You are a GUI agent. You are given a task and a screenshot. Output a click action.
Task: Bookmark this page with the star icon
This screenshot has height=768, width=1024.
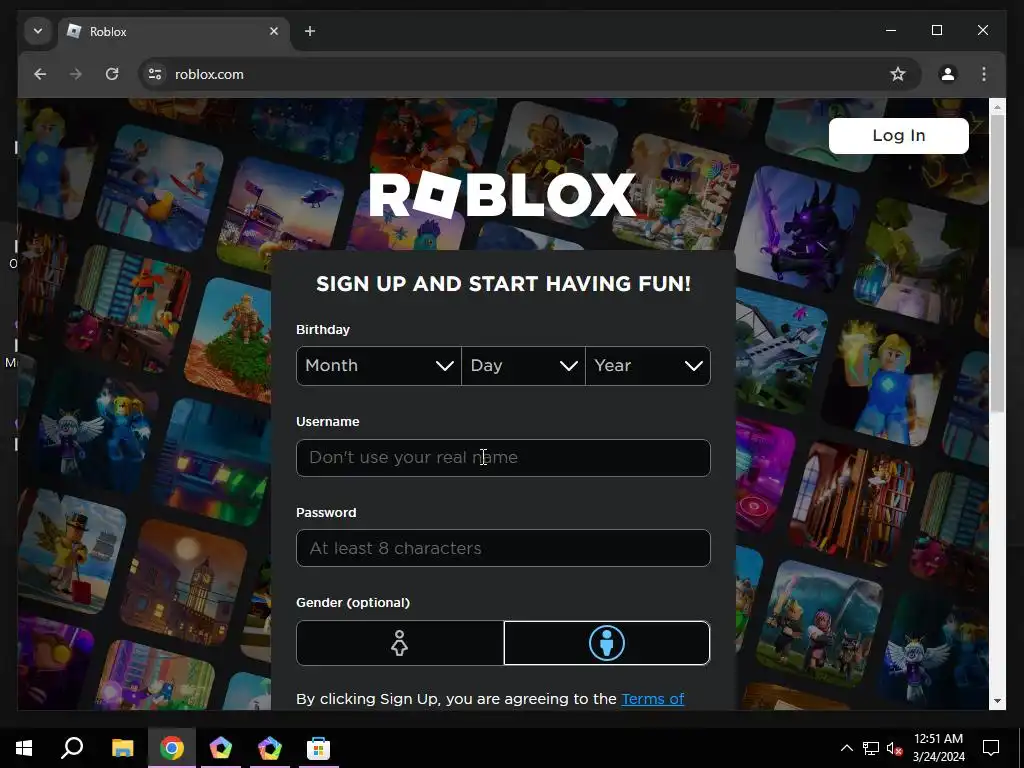(898, 74)
